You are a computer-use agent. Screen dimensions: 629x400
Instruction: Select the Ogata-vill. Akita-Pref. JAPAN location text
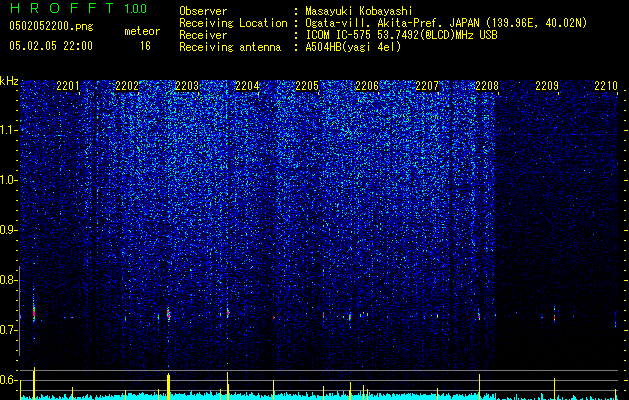[x=446, y=23]
